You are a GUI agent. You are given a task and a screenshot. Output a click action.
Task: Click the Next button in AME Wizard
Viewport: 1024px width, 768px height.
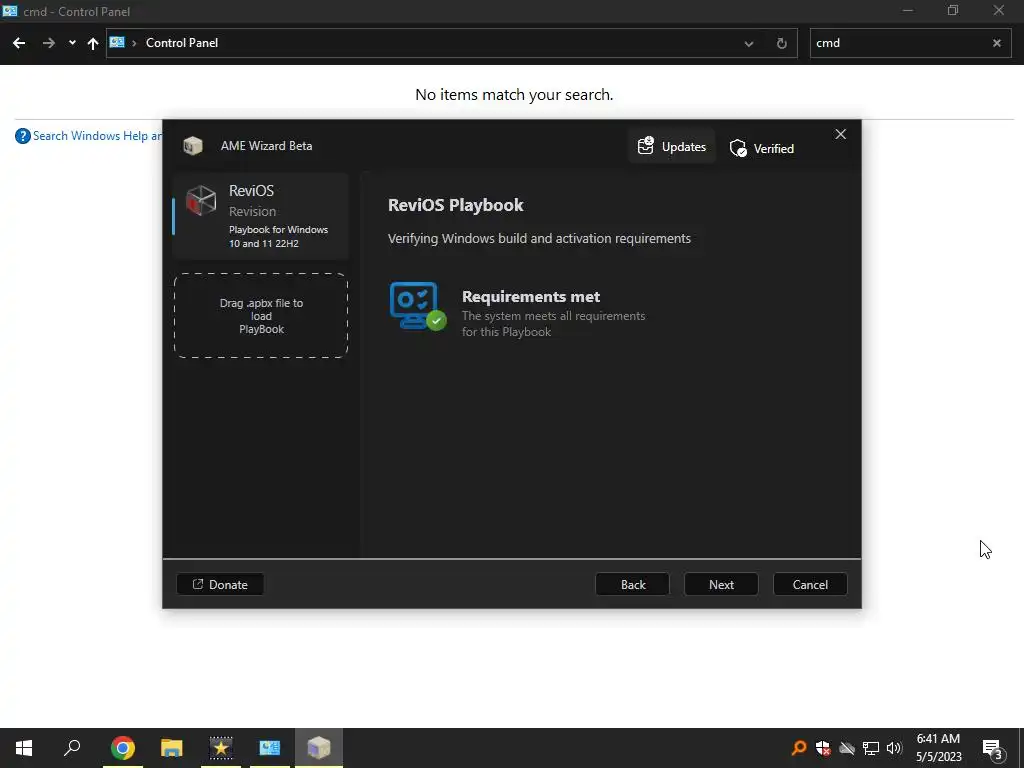[x=721, y=584]
